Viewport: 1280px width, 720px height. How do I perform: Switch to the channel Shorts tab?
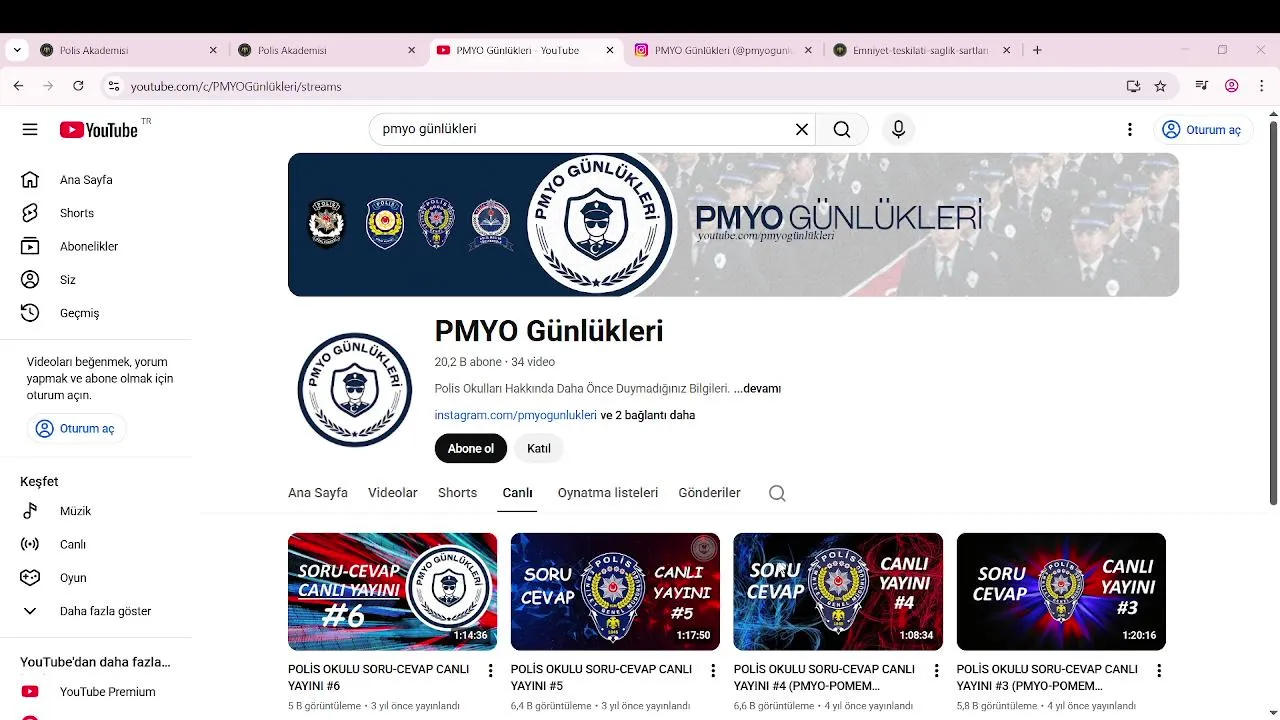pos(457,493)
